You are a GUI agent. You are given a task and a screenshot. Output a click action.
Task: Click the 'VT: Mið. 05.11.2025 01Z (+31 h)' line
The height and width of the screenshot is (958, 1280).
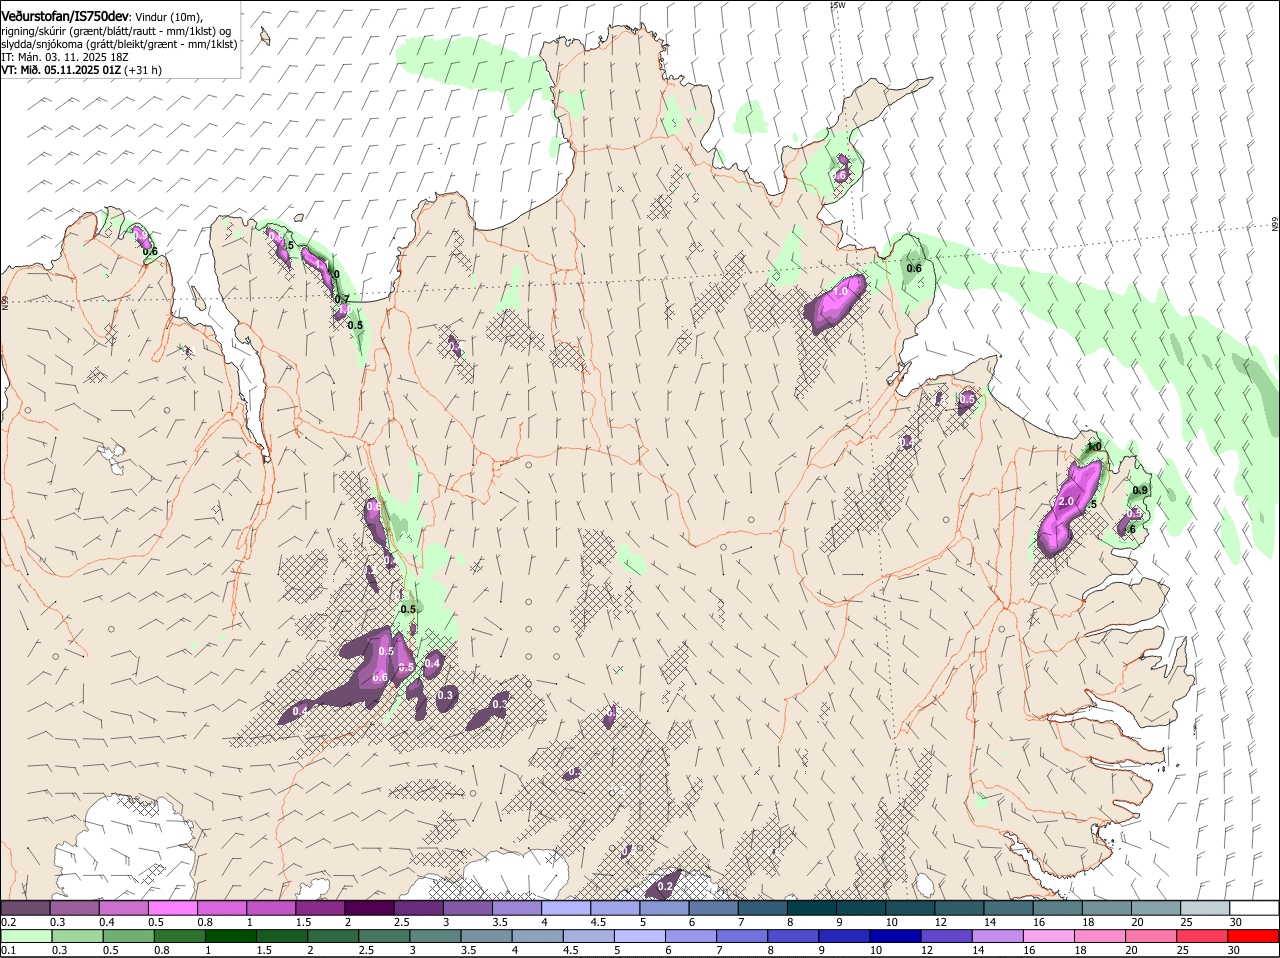(81, 70)
